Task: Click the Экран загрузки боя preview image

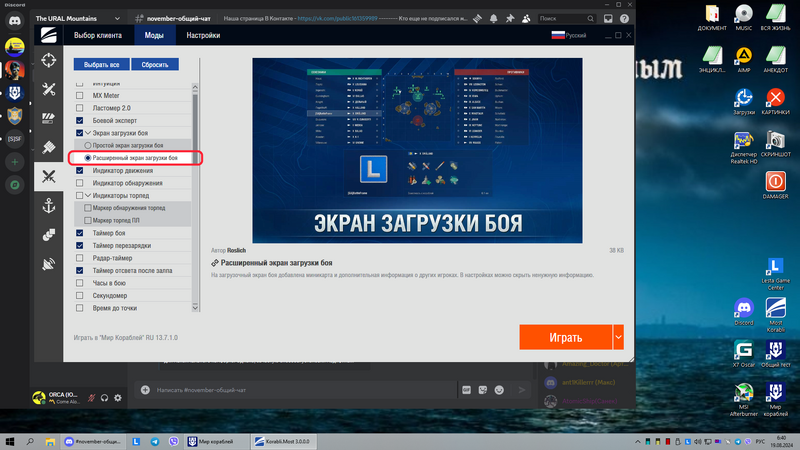Action: [x=417, y=151]
